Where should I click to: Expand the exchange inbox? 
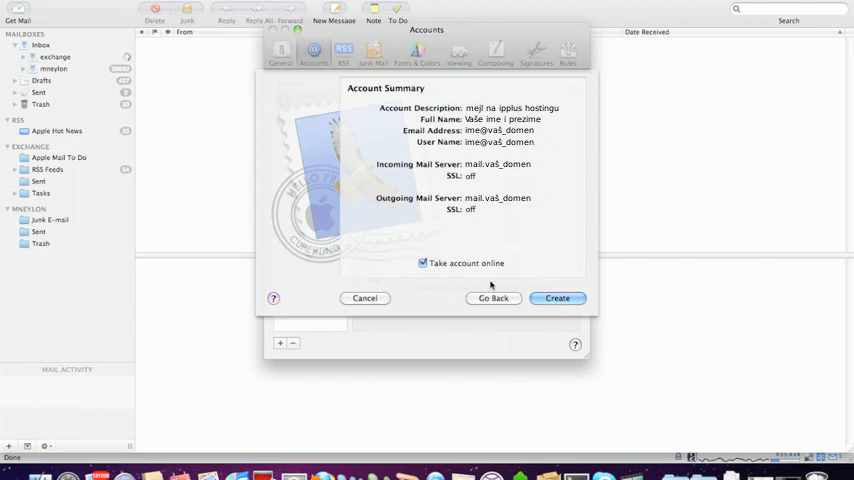pos(23,57)
